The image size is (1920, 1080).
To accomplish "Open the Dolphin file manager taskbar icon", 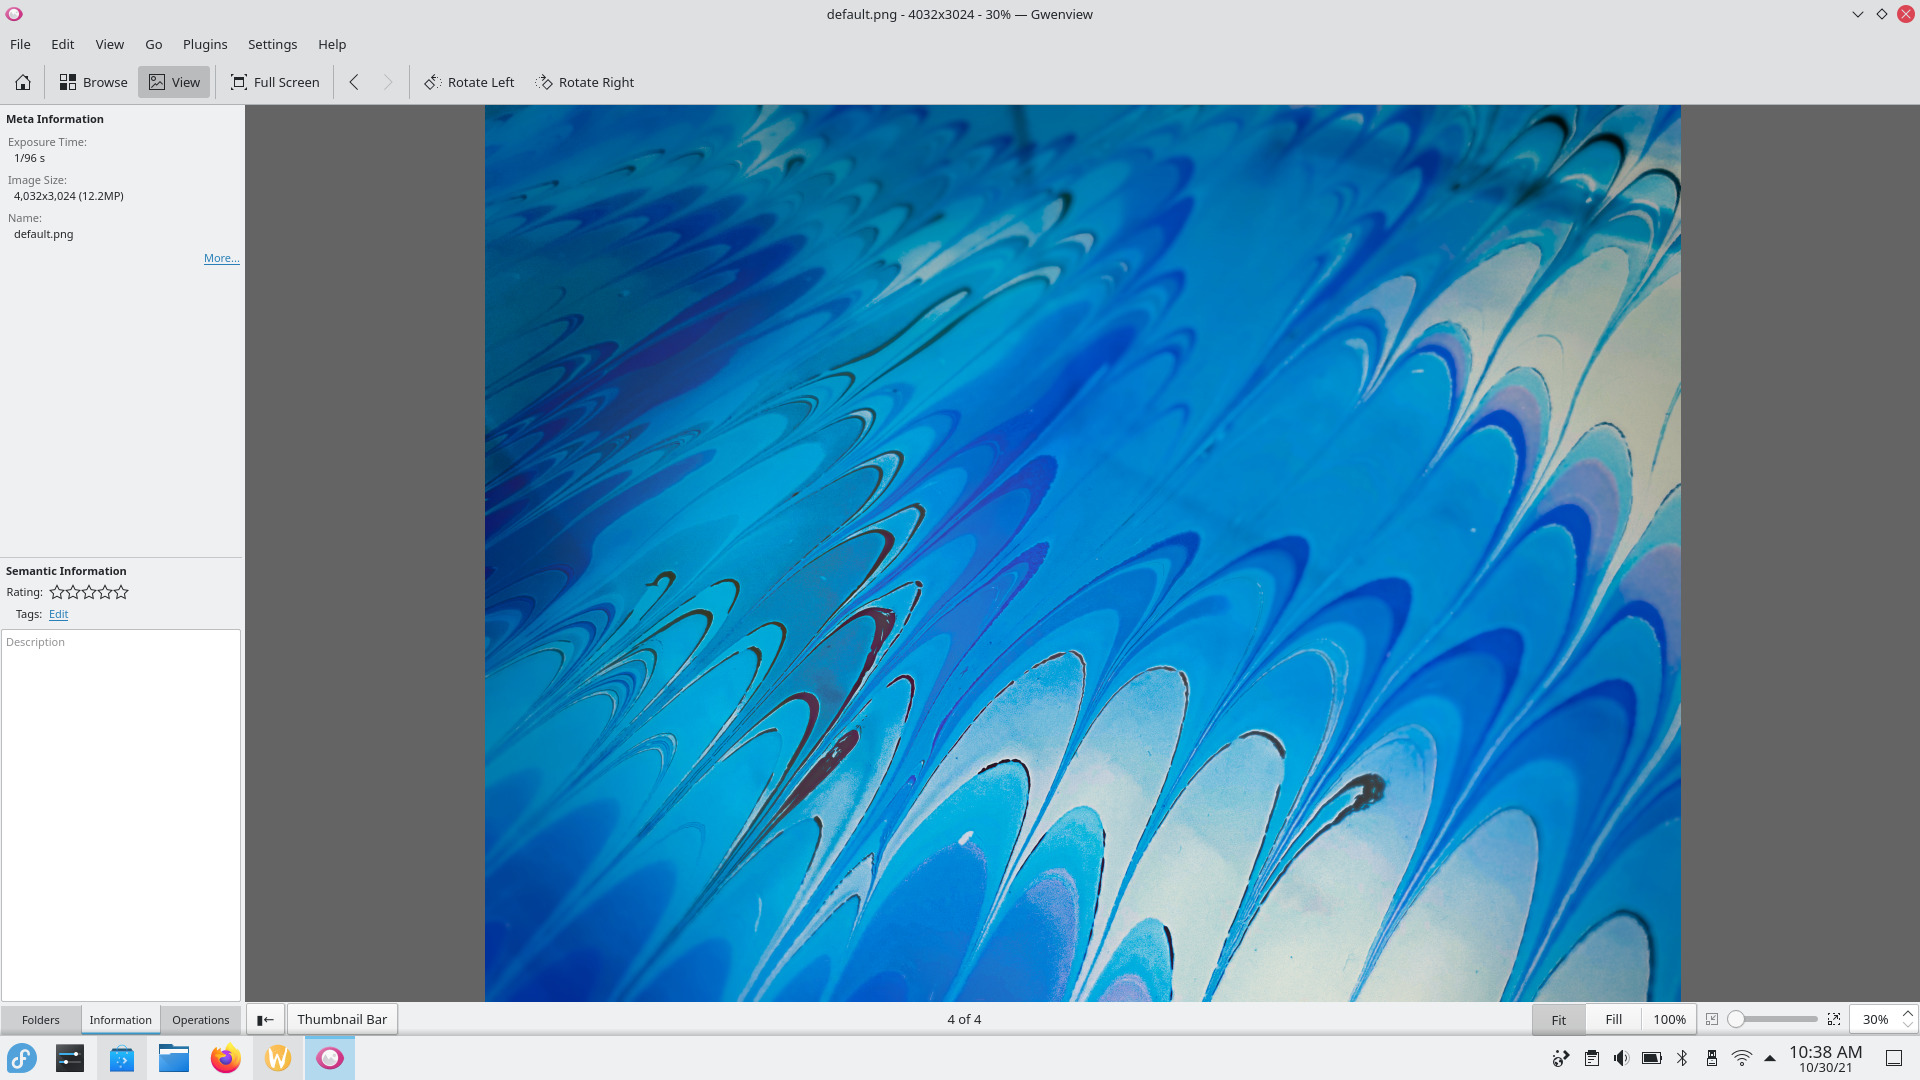I will (174, 1058).
